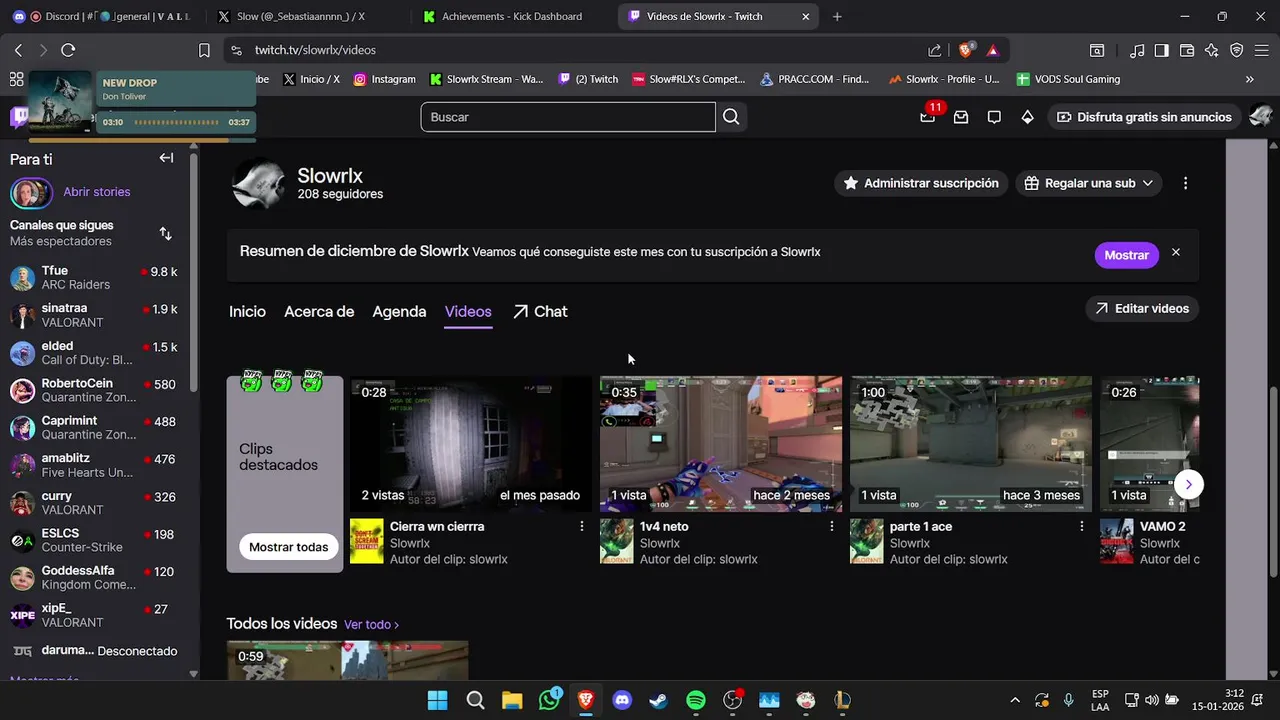Click the bookmark this page icon

(204, 50)
